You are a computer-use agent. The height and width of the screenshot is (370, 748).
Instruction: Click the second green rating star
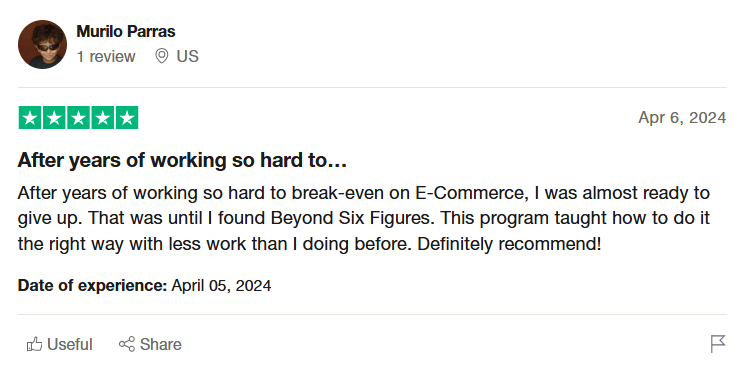click(x=54, y=118)
